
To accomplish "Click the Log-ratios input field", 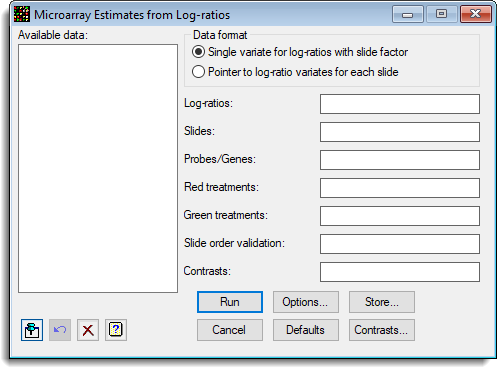I will tap(400, 104).
